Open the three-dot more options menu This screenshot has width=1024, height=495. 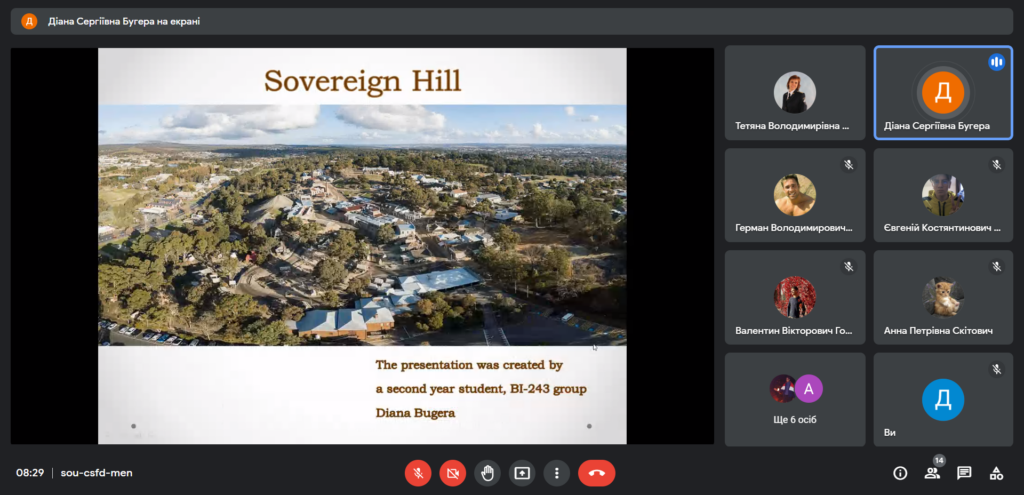tap(557, 473)
